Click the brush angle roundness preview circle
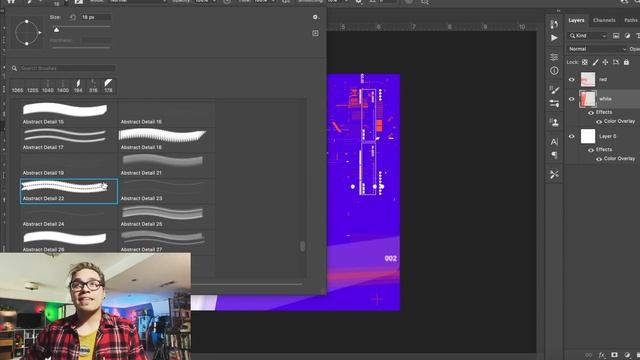This screenshot has width=640, height=360. coord(27,32)
